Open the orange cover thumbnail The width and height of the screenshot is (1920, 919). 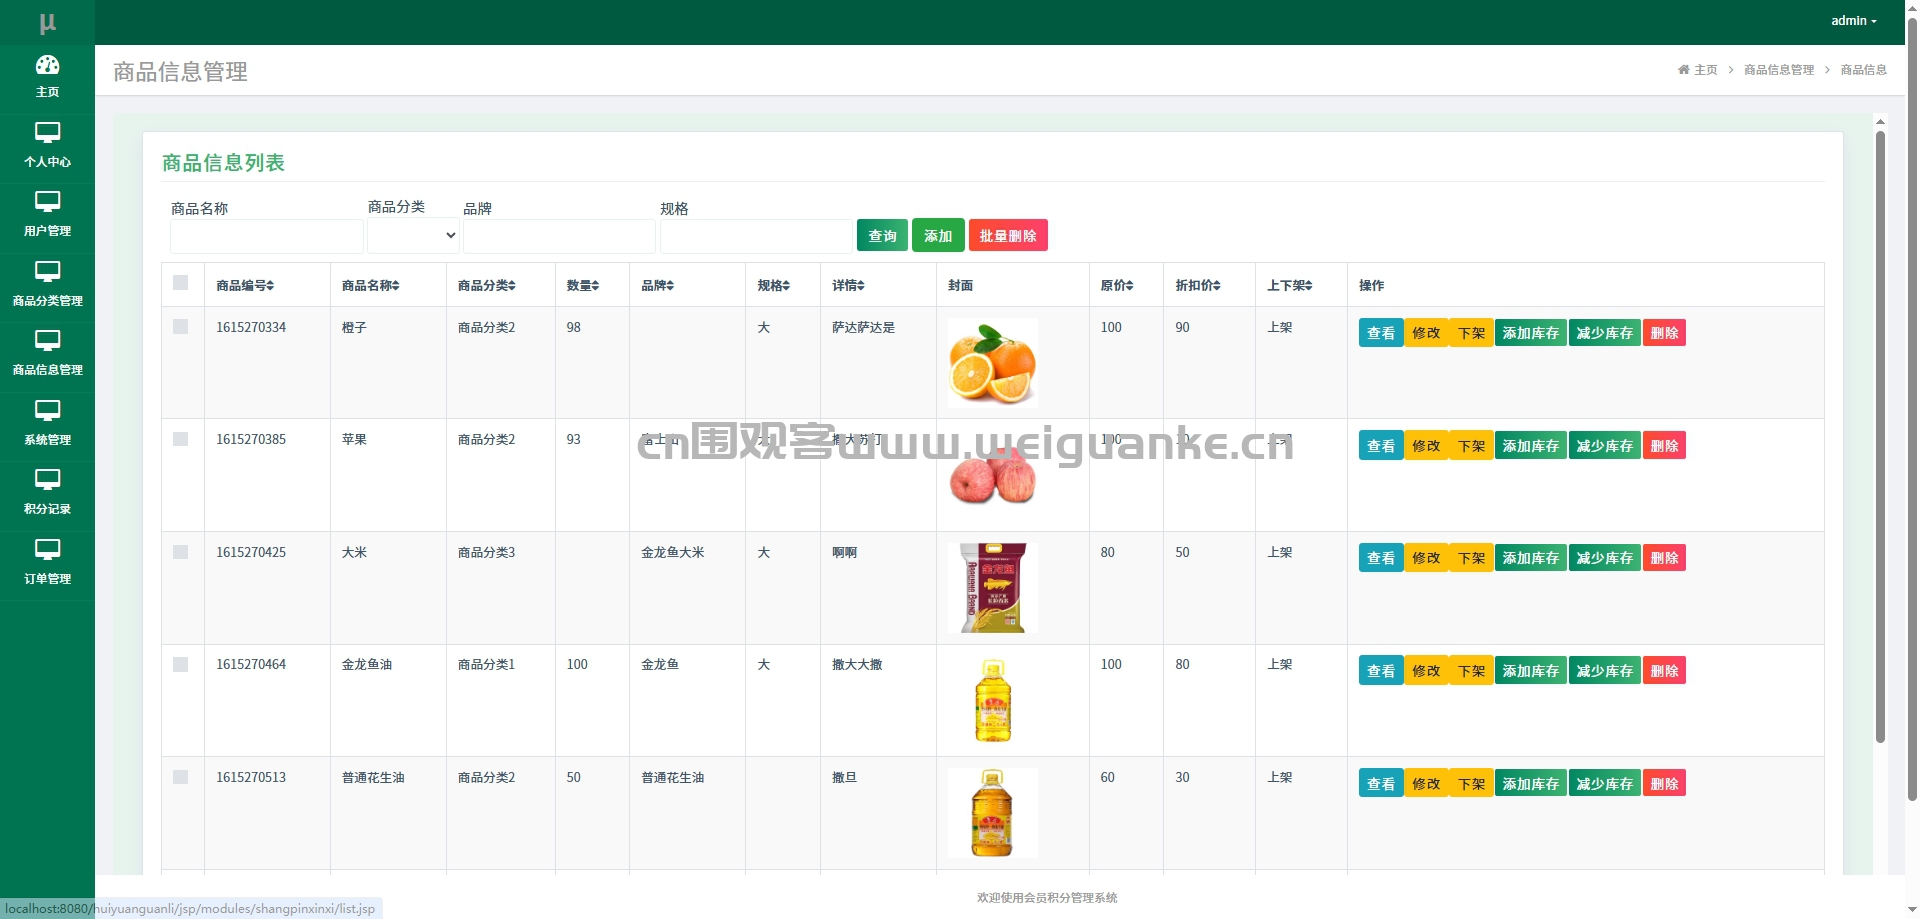[x=992, y=362]
